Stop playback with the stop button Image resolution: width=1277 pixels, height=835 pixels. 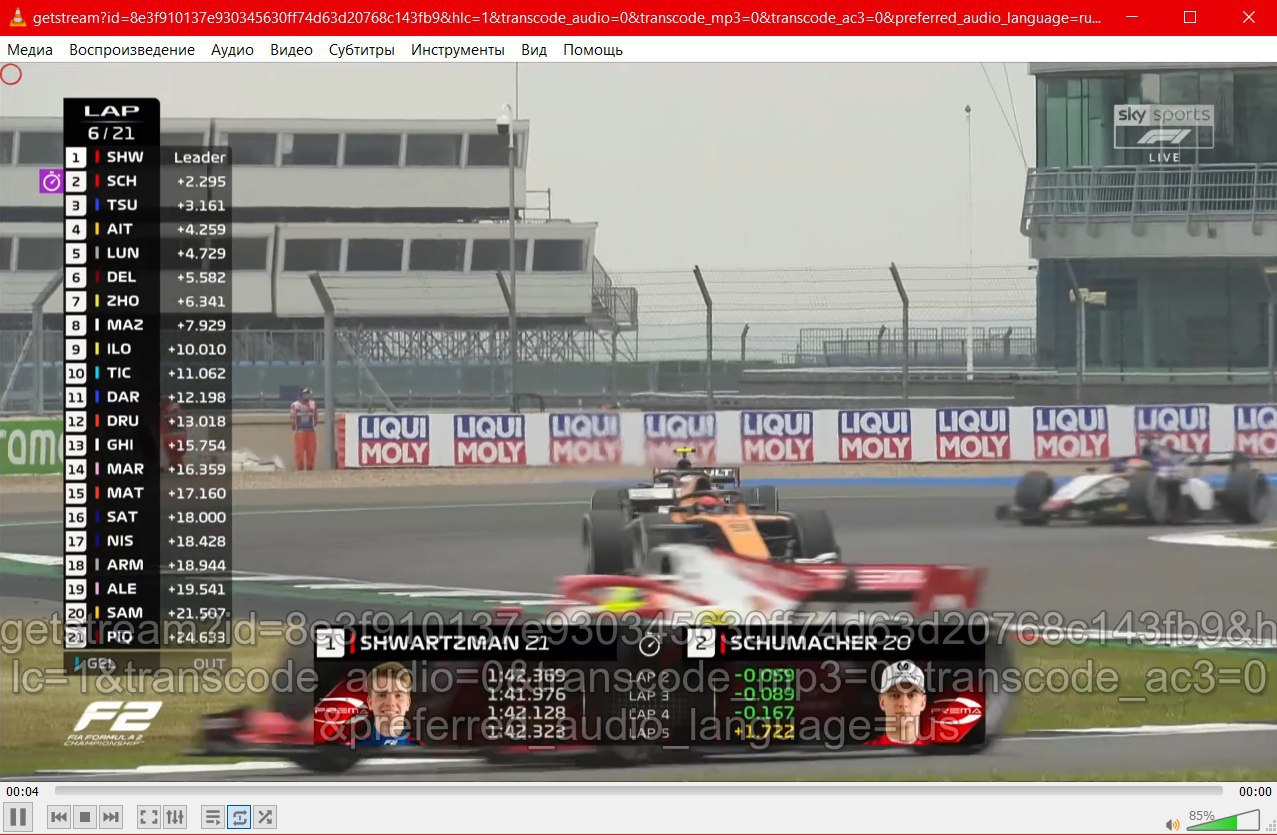tap(85, 817)
